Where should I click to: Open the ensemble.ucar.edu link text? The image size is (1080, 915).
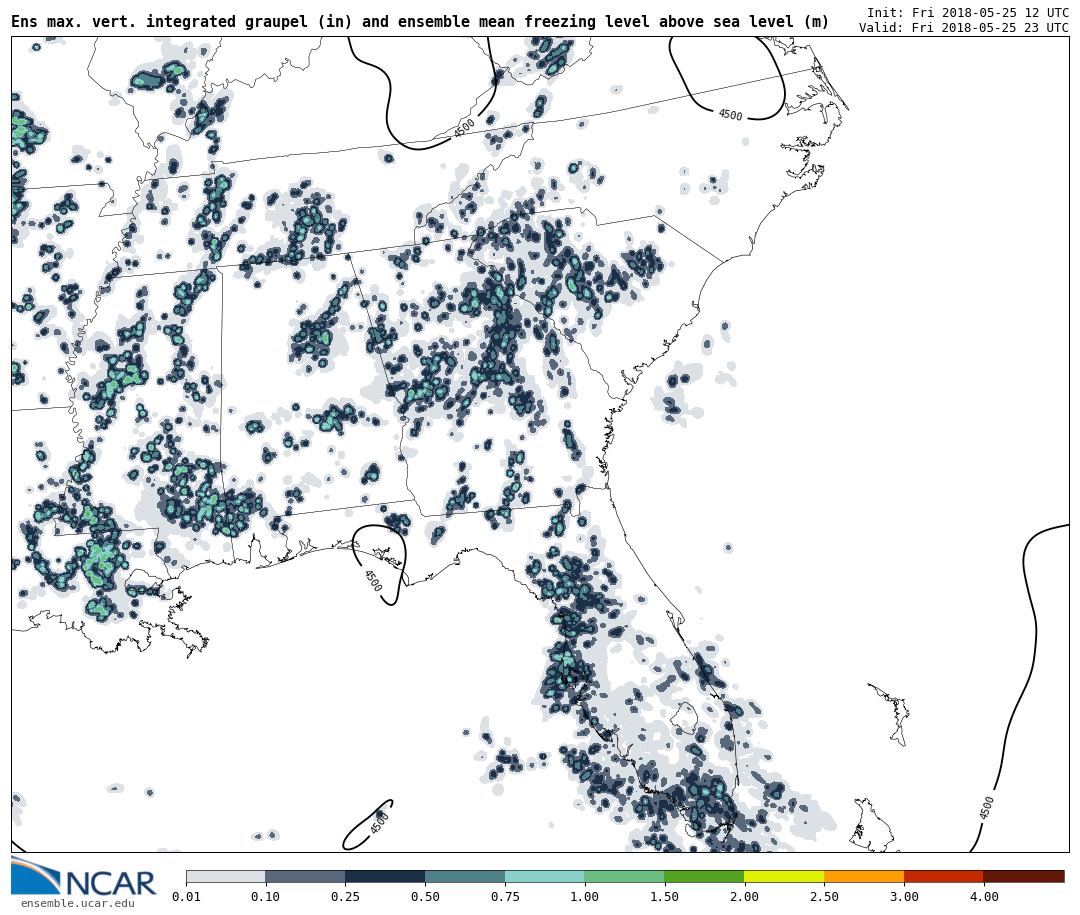point(77,904)
